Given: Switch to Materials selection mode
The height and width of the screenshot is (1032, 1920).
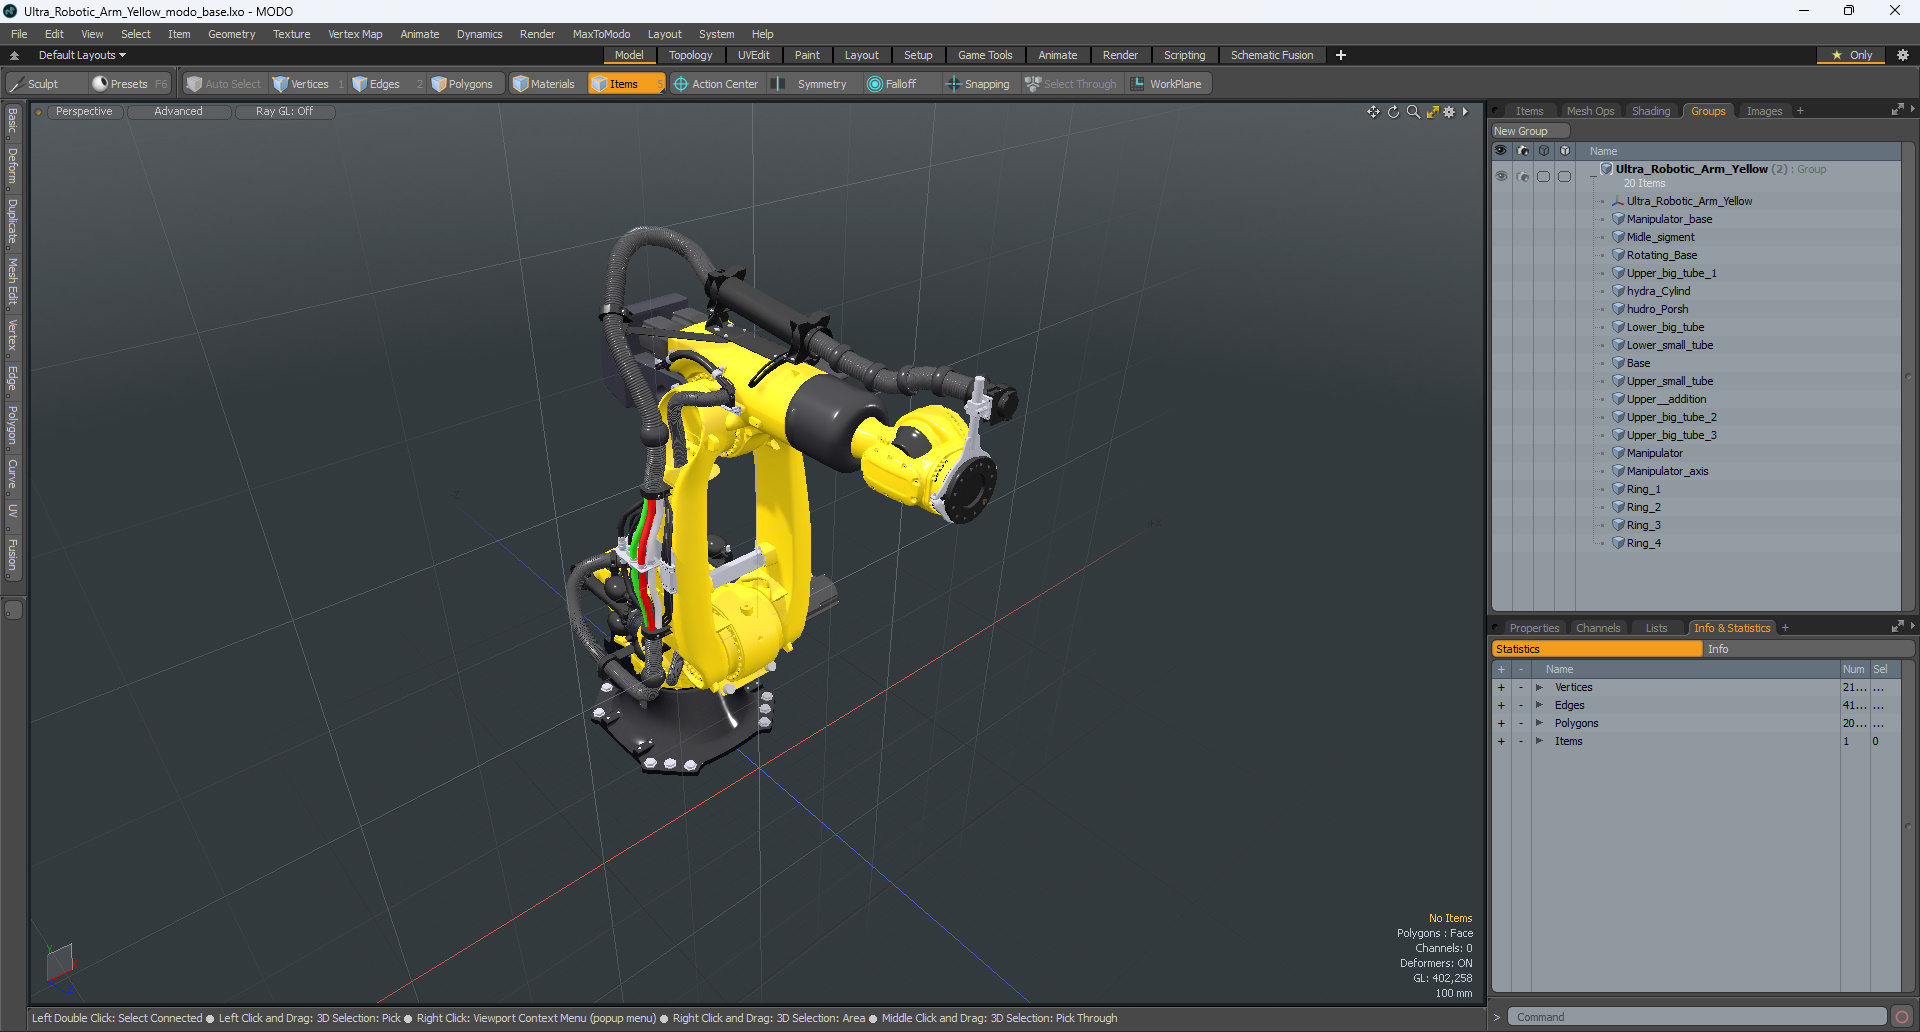Looking at the screenshot, I should [544, 84].
